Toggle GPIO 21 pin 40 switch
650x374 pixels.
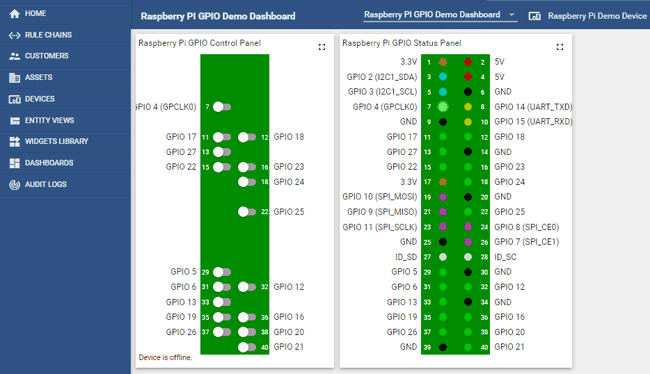tap(247, 347)
